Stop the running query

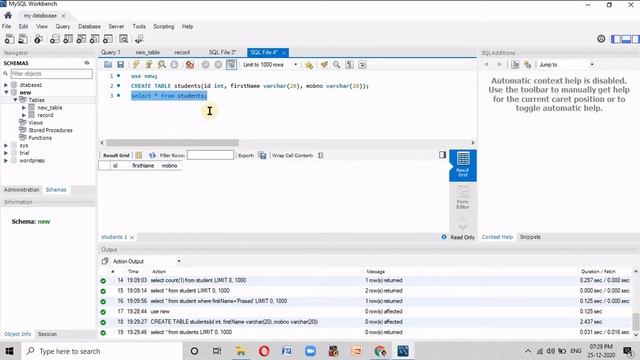(x=174, y=64)
